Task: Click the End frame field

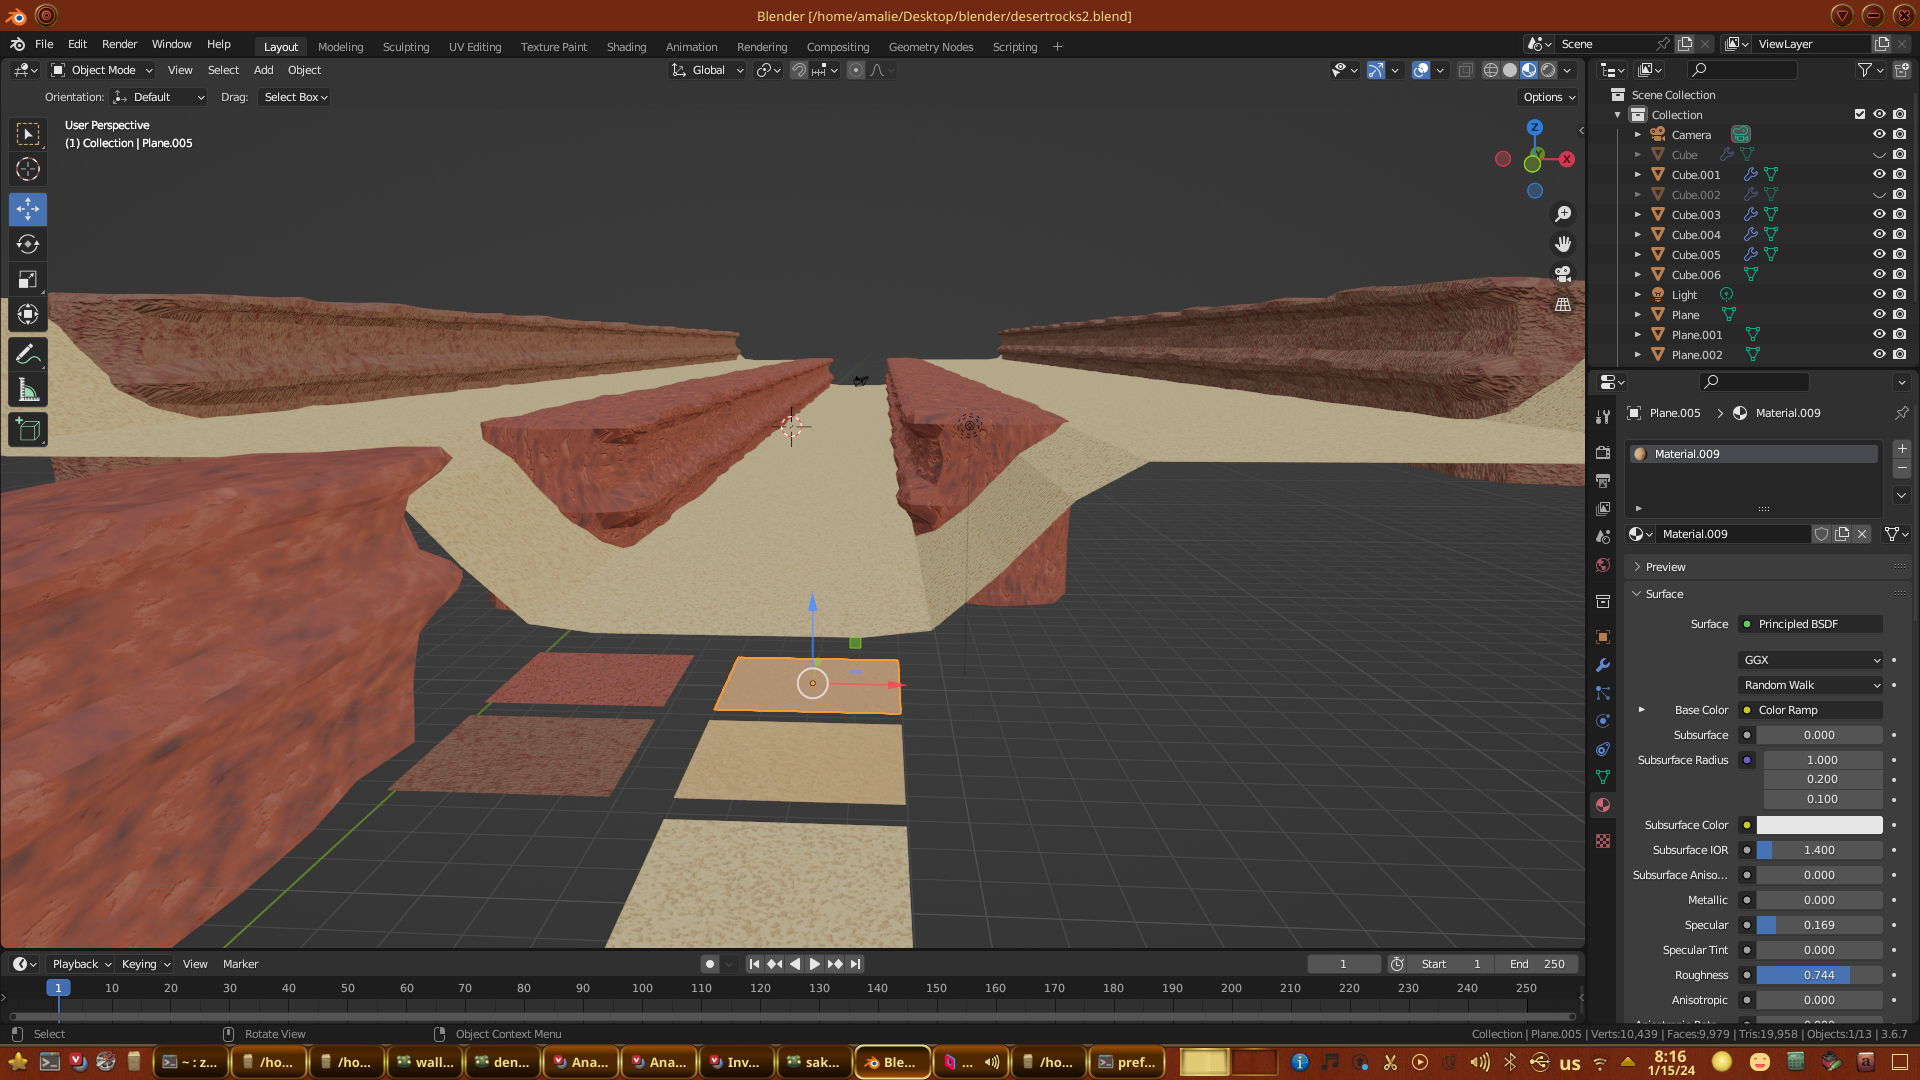Action: point(1537,964)
